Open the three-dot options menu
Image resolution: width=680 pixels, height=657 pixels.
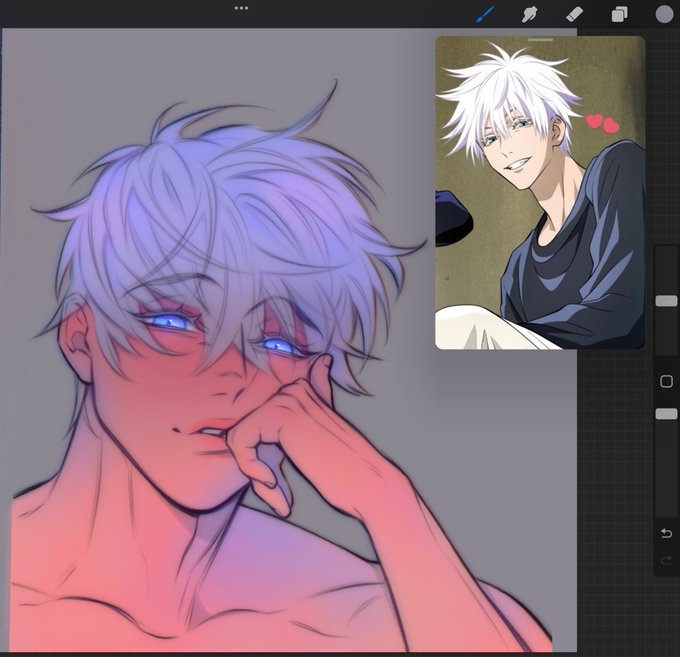(x=241, y=8)
